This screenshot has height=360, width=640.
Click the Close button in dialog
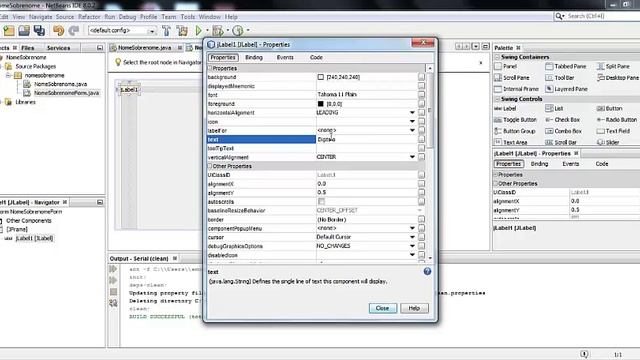coord(382,308)
